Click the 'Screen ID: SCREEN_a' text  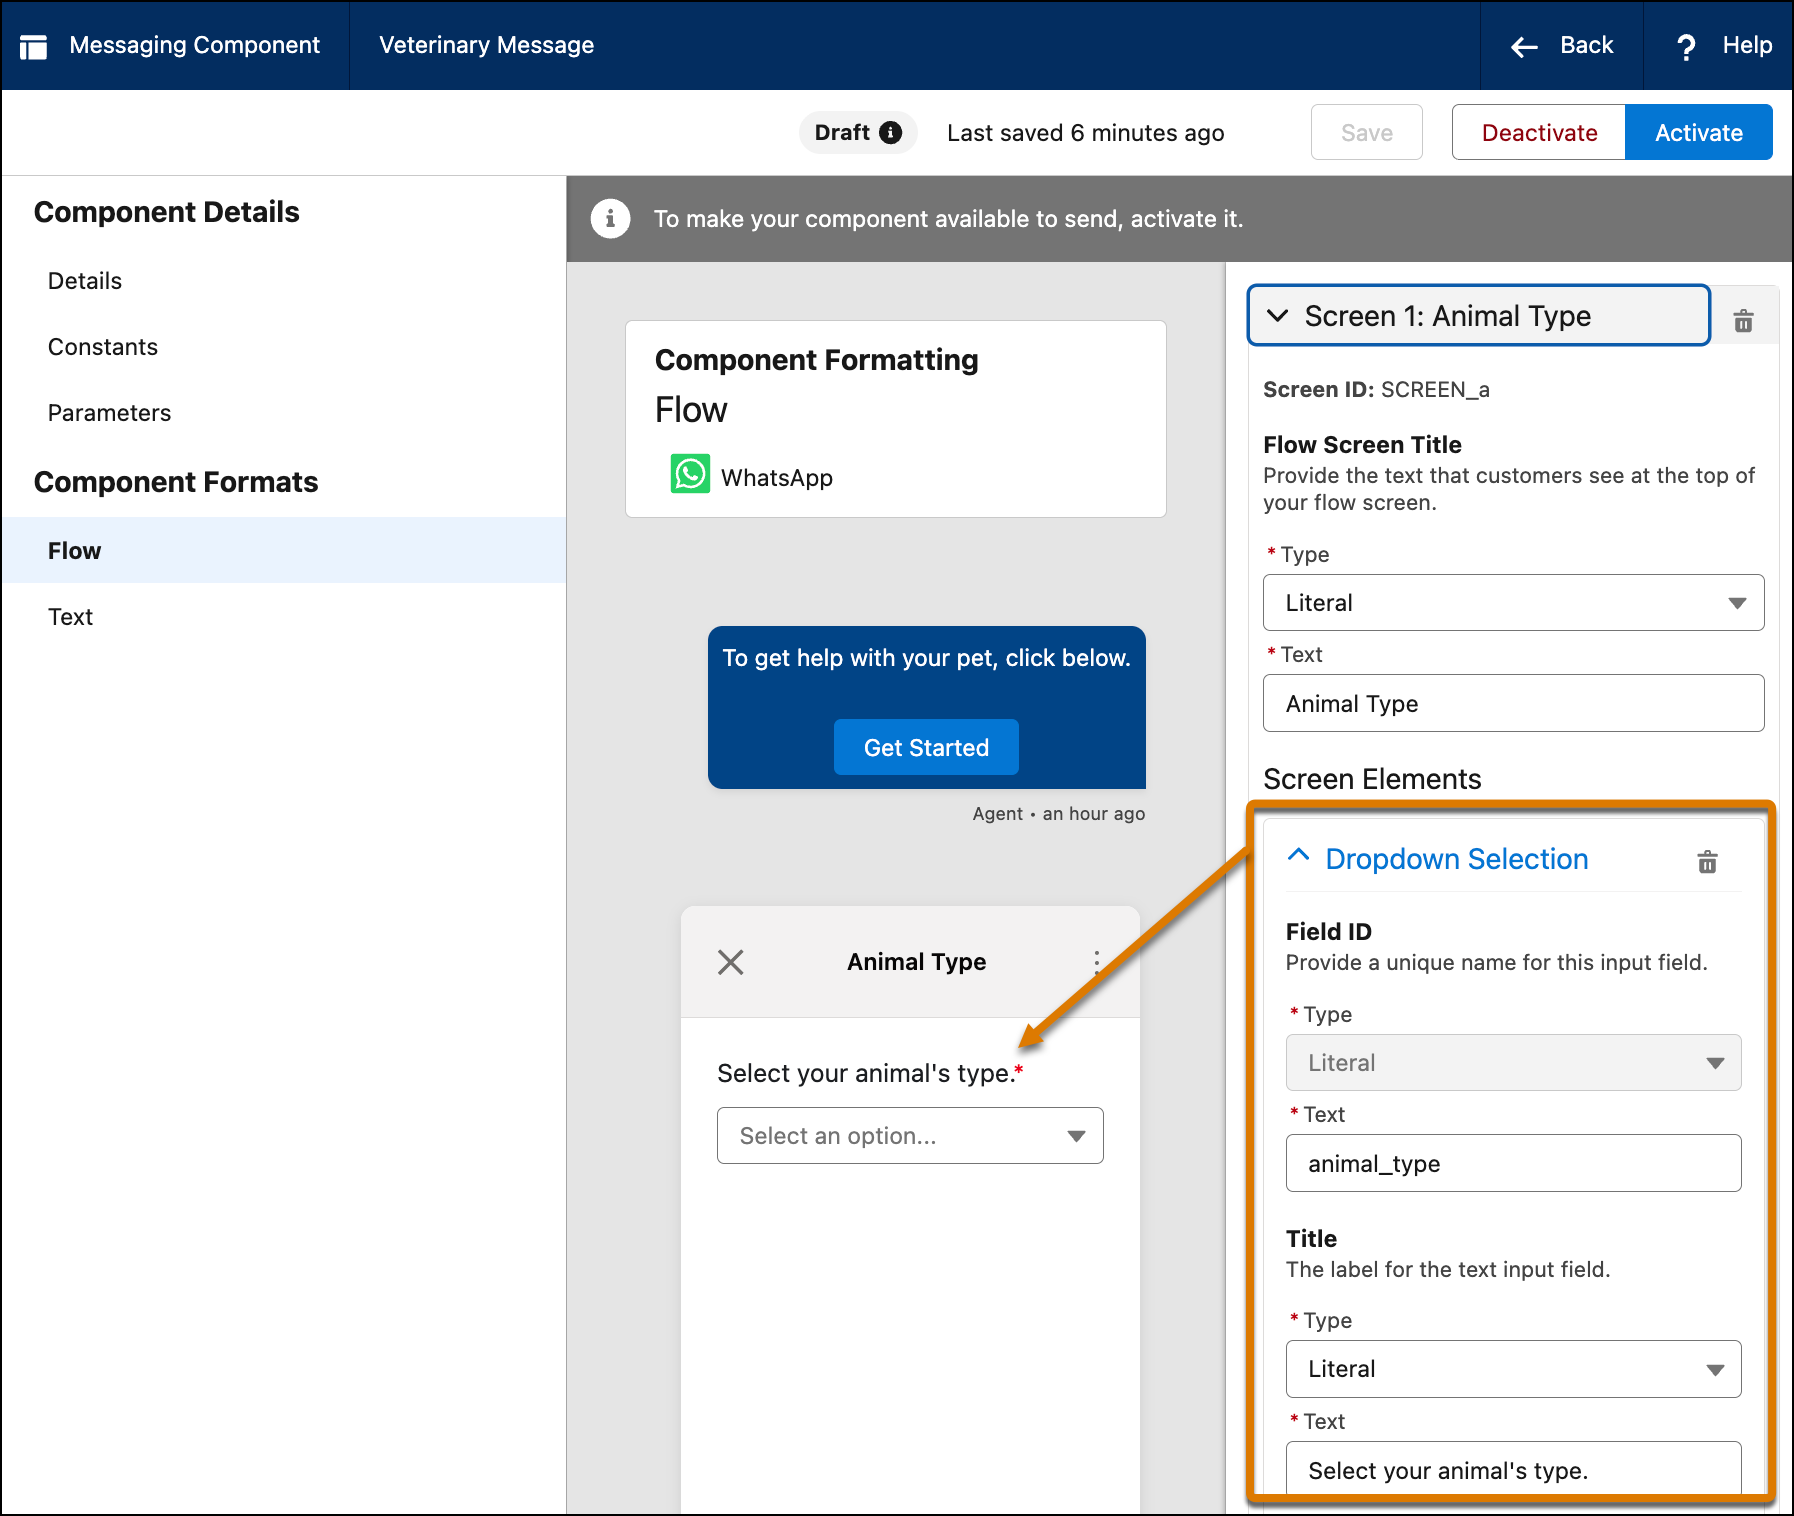pos(1376,389)
